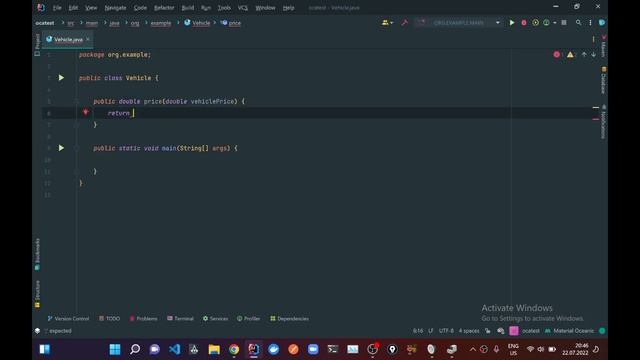The width and height of the screenshot is (640, 360).
Task: Open the Profiler tool window
Action: pyautogui.click(x=249, y=318)
